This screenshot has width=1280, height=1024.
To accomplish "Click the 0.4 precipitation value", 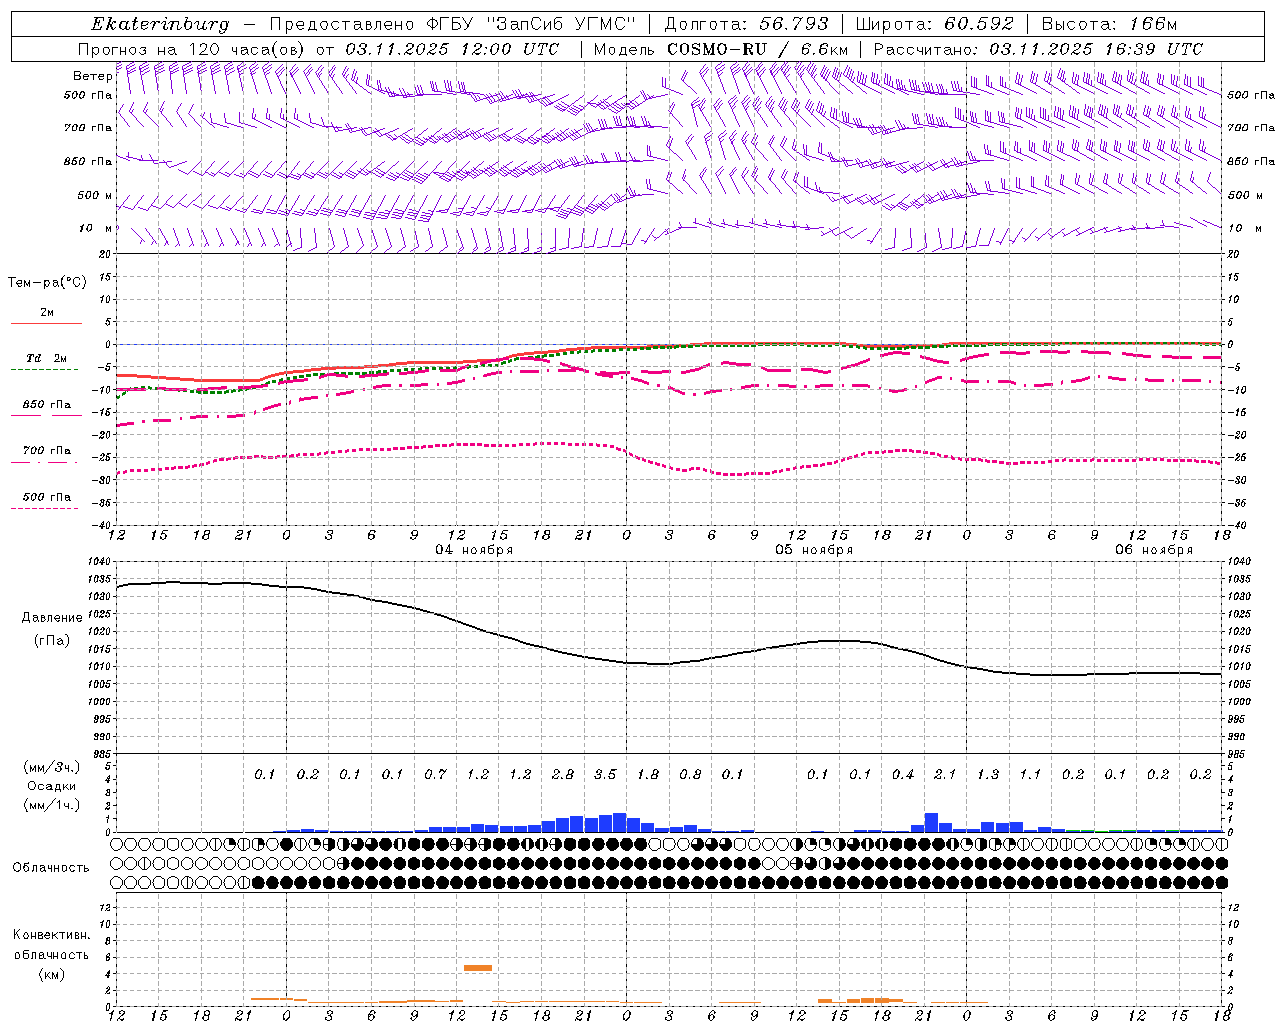I will coord(903,775).
